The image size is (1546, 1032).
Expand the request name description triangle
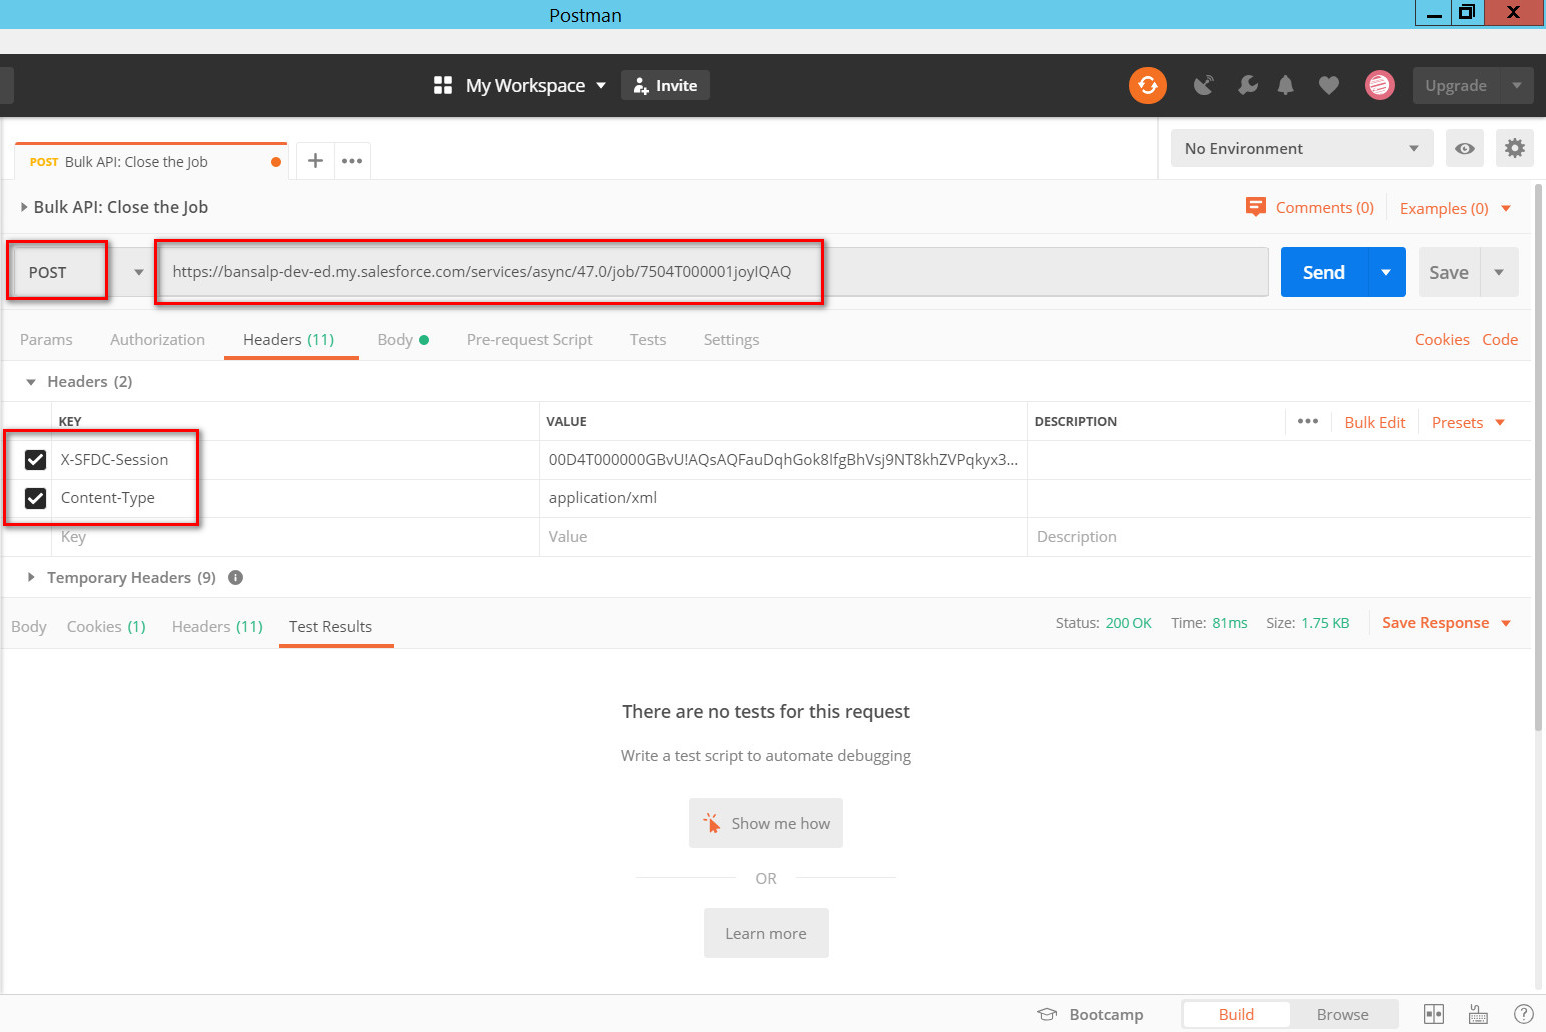click(24, 207)
